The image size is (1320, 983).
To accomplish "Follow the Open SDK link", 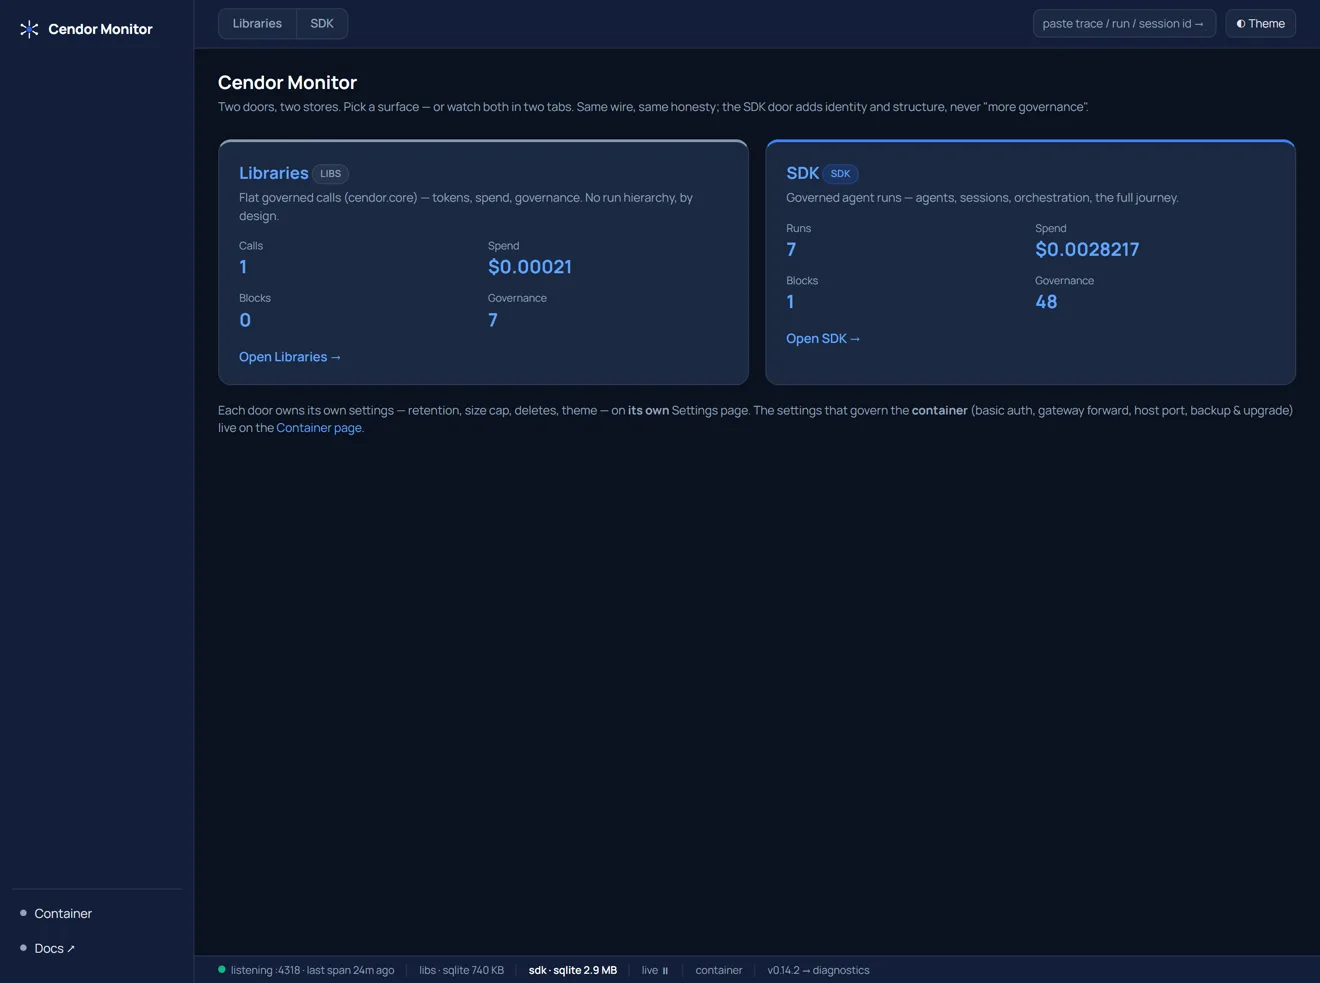I will pyautogui.click(x=823, y=339).
